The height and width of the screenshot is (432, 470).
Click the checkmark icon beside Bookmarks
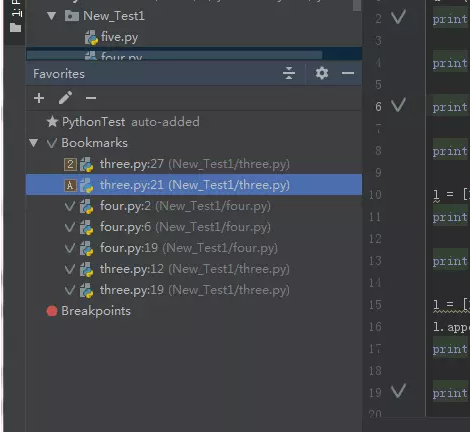(x=52, y=143)
